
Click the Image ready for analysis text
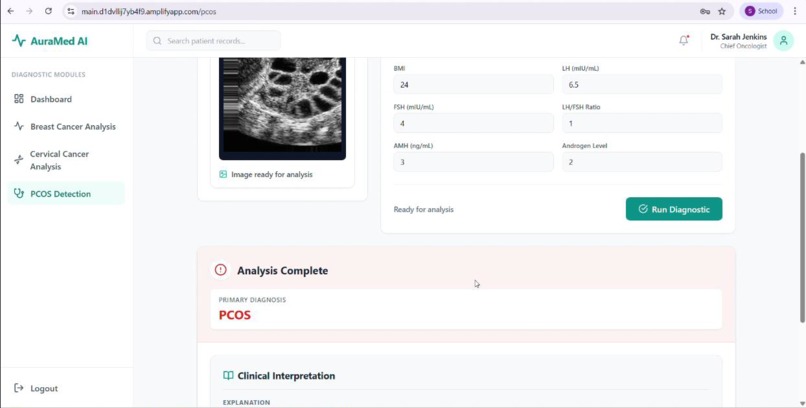click(272, 174)
